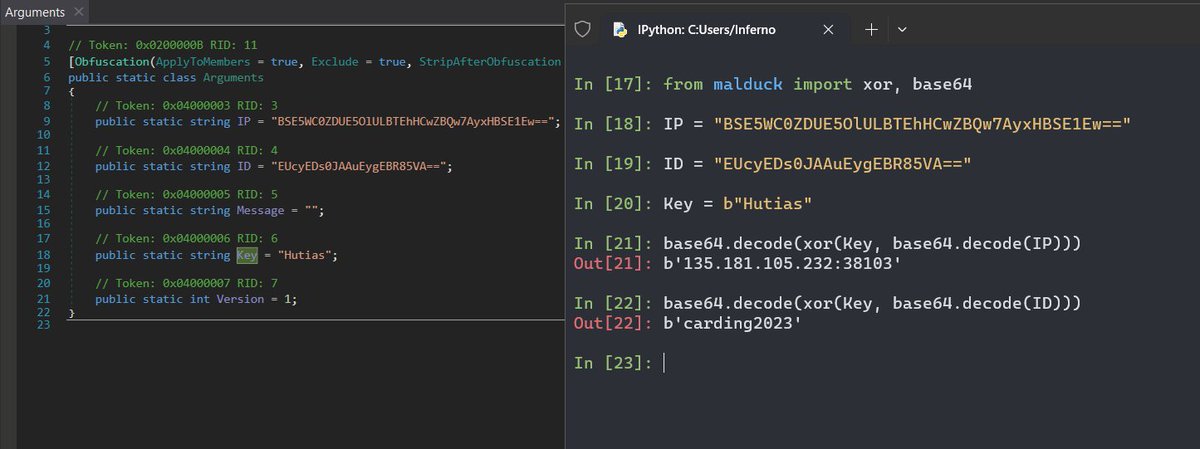Click the Arguments class name in code
Viewport: 1200px width, 449px height.
(233, 77)
